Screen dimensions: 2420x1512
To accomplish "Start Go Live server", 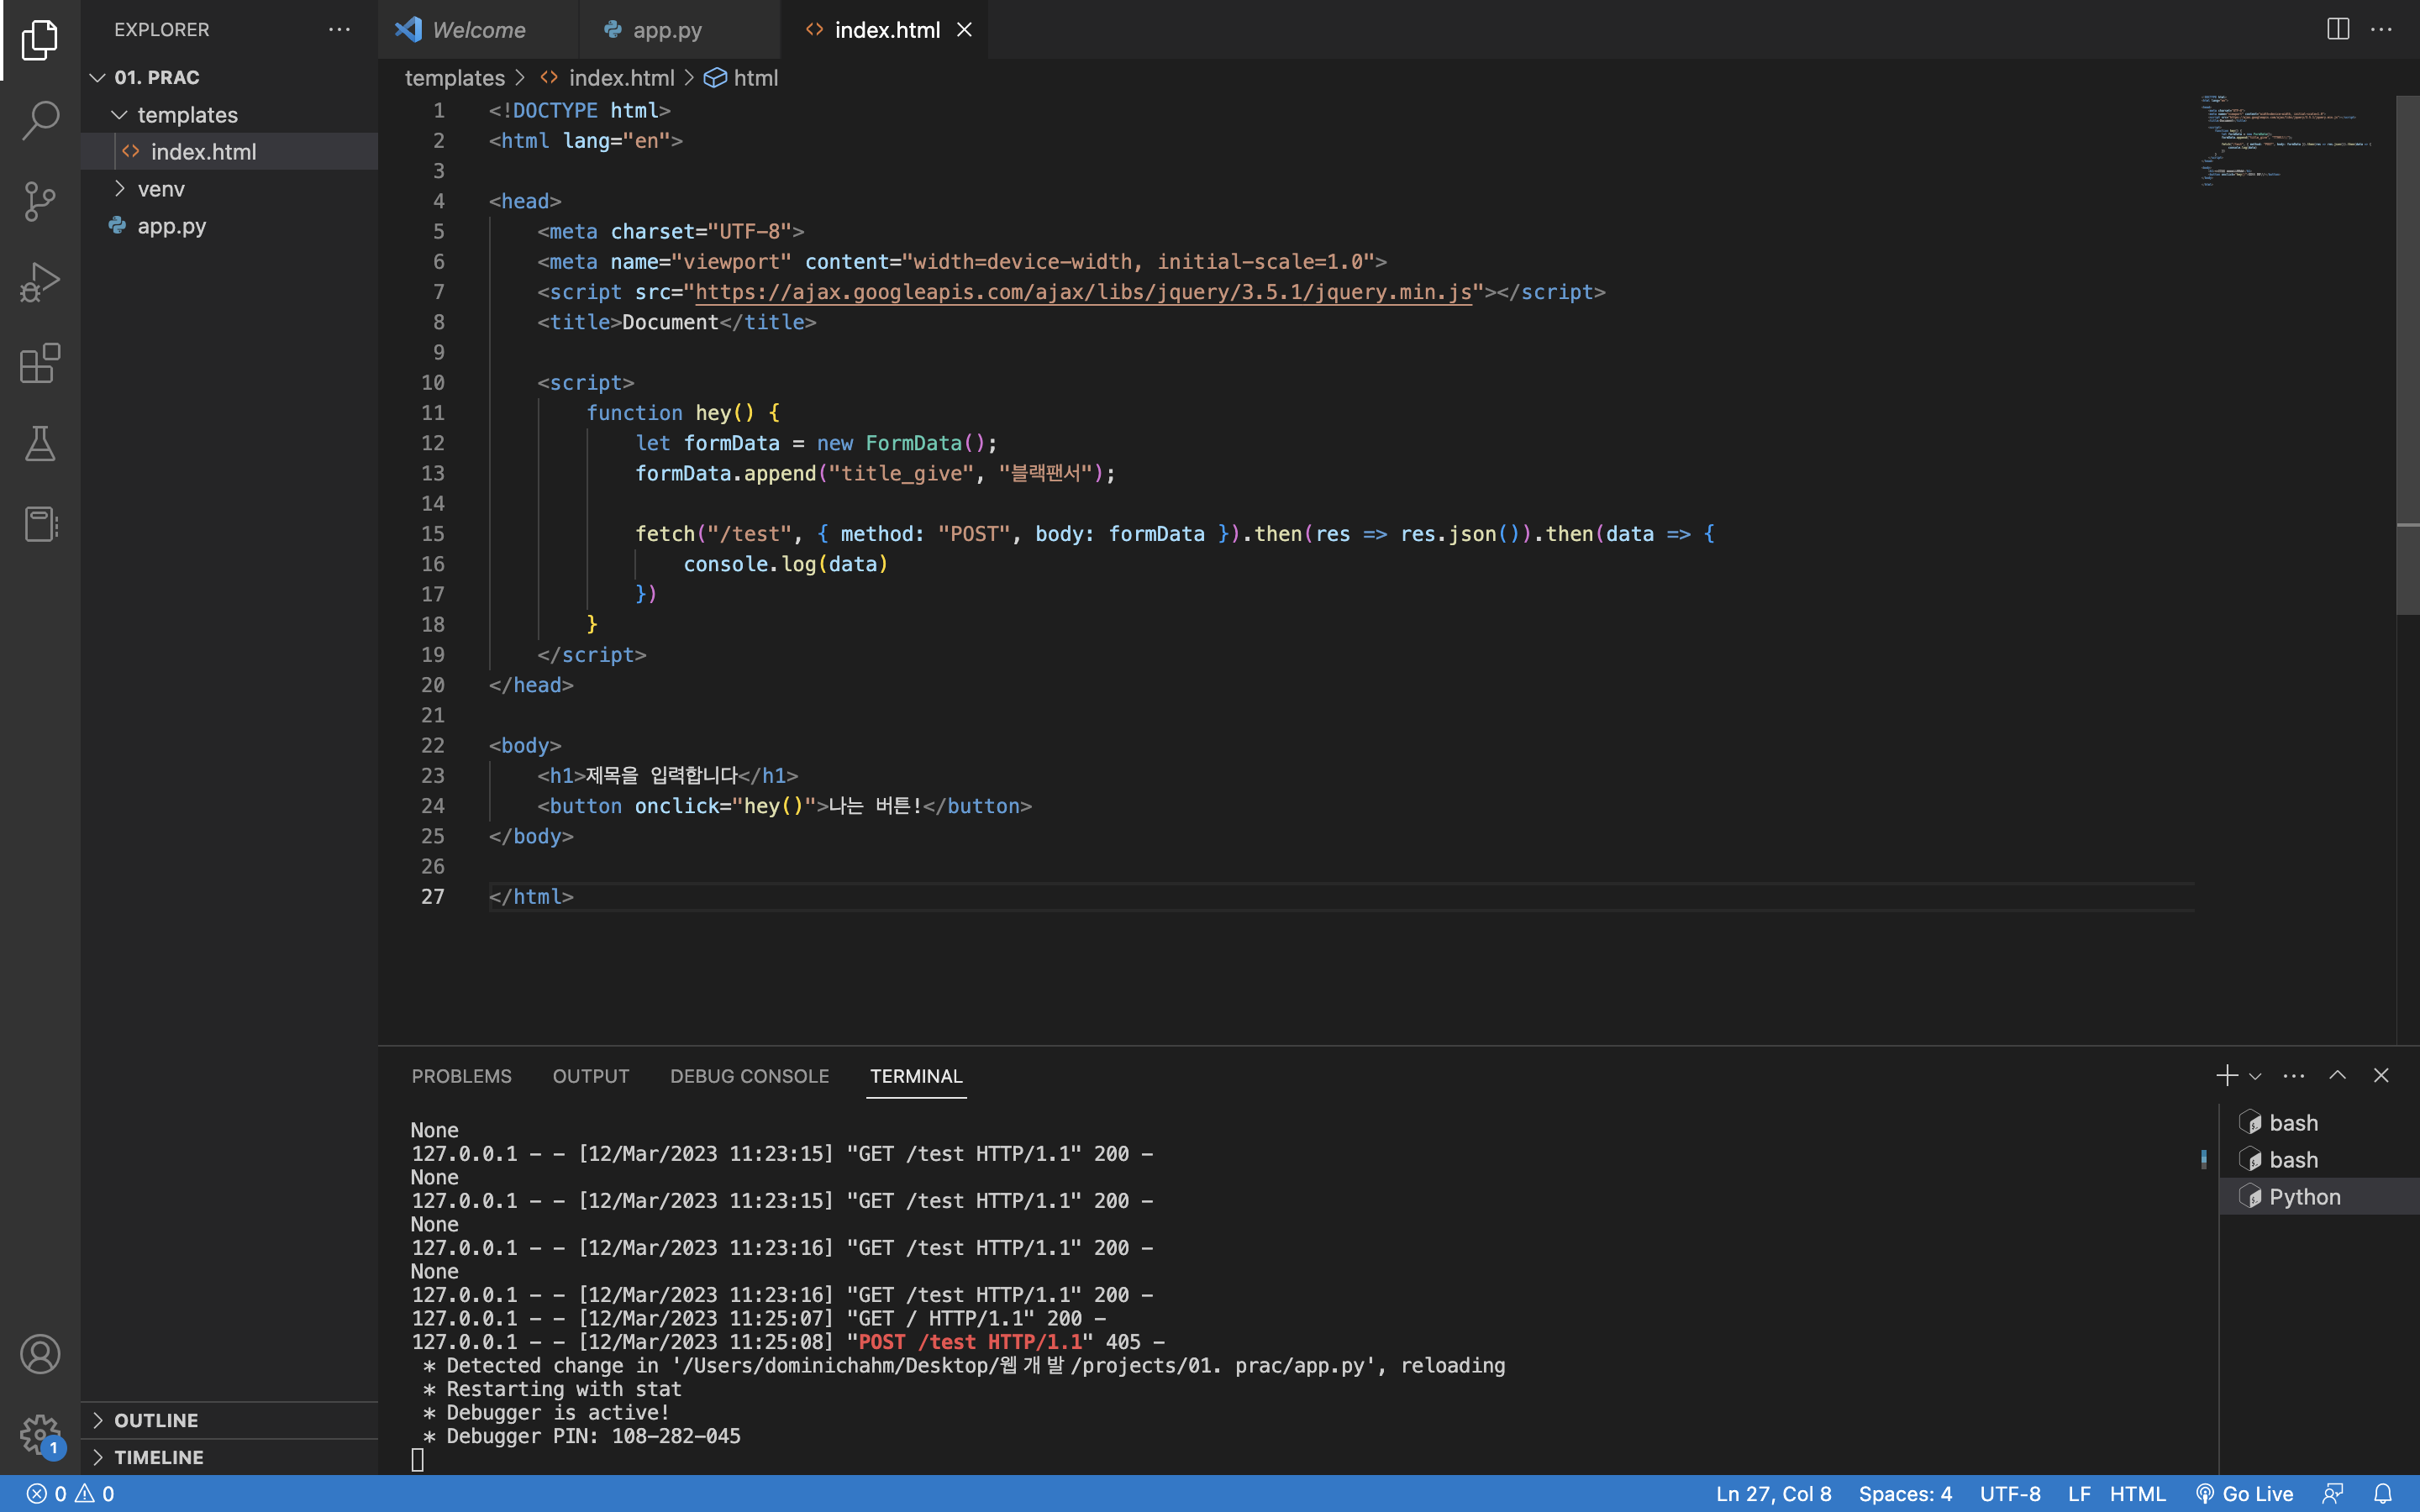I will coord(2245,1494).
